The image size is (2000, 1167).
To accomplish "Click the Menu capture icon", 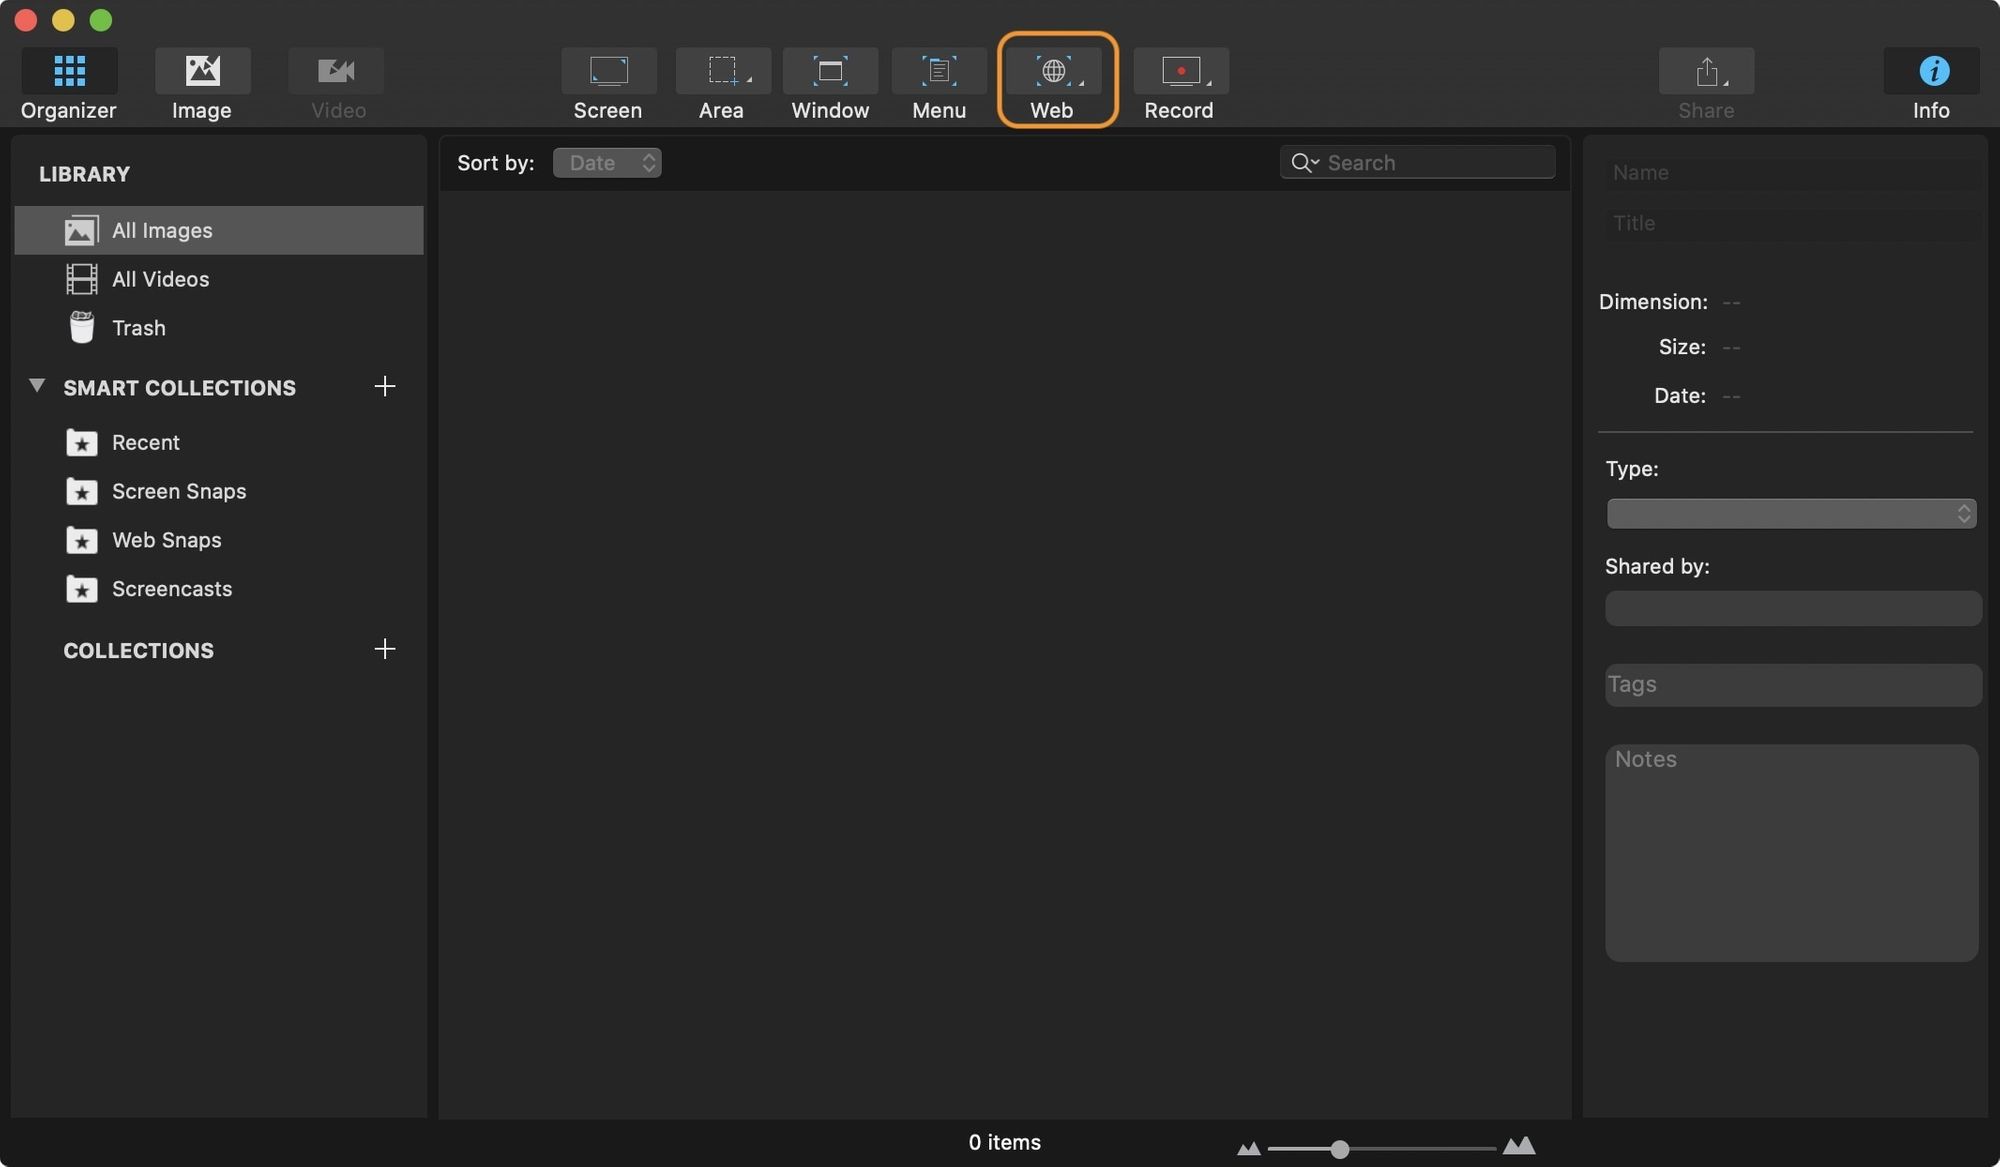I will 938,71.
